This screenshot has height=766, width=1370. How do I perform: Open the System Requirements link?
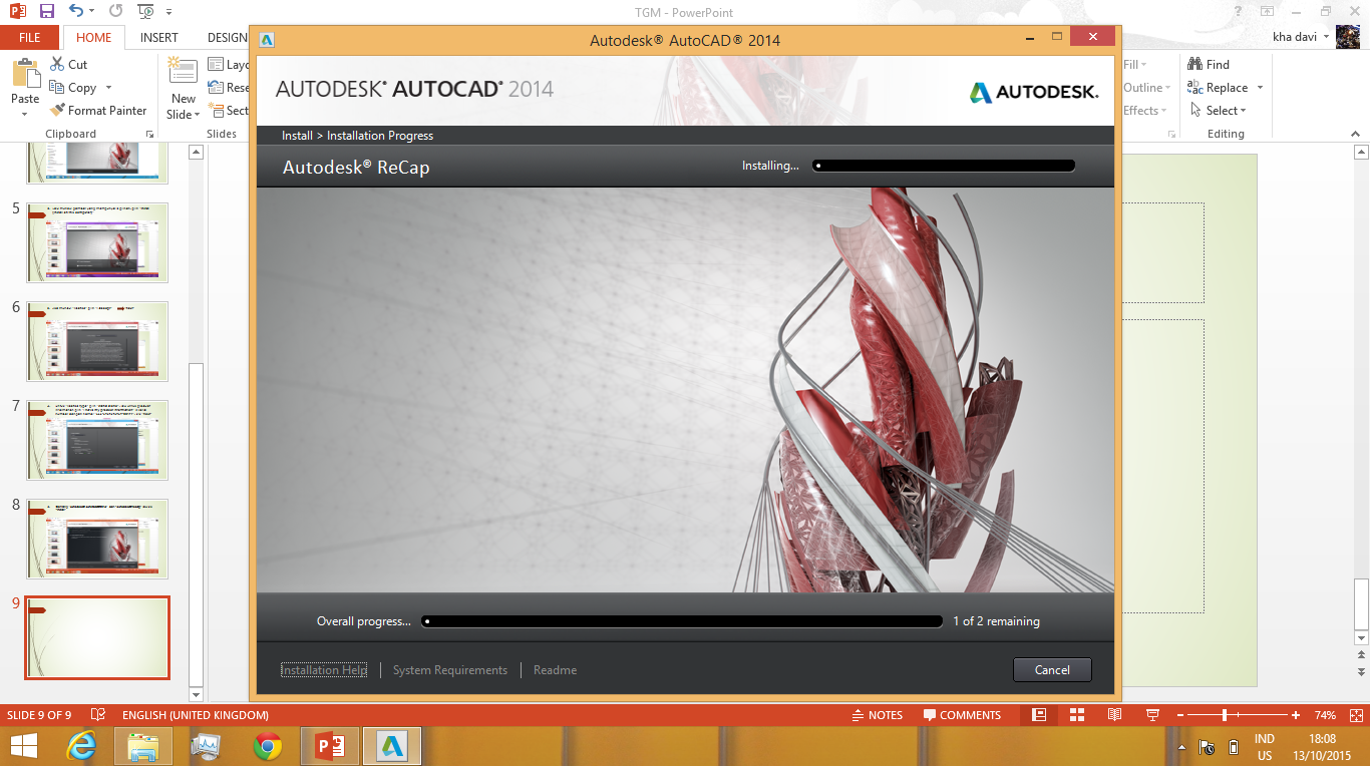tap(449, 669)
